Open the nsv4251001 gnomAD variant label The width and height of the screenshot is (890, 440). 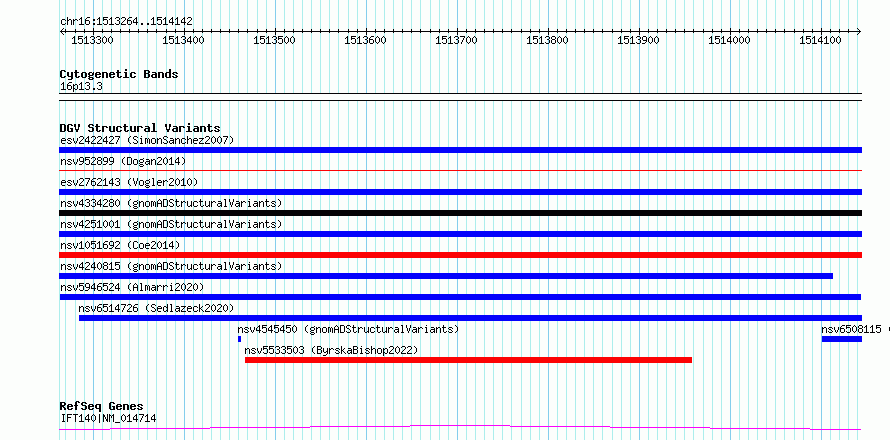click(x=171, y=224)
